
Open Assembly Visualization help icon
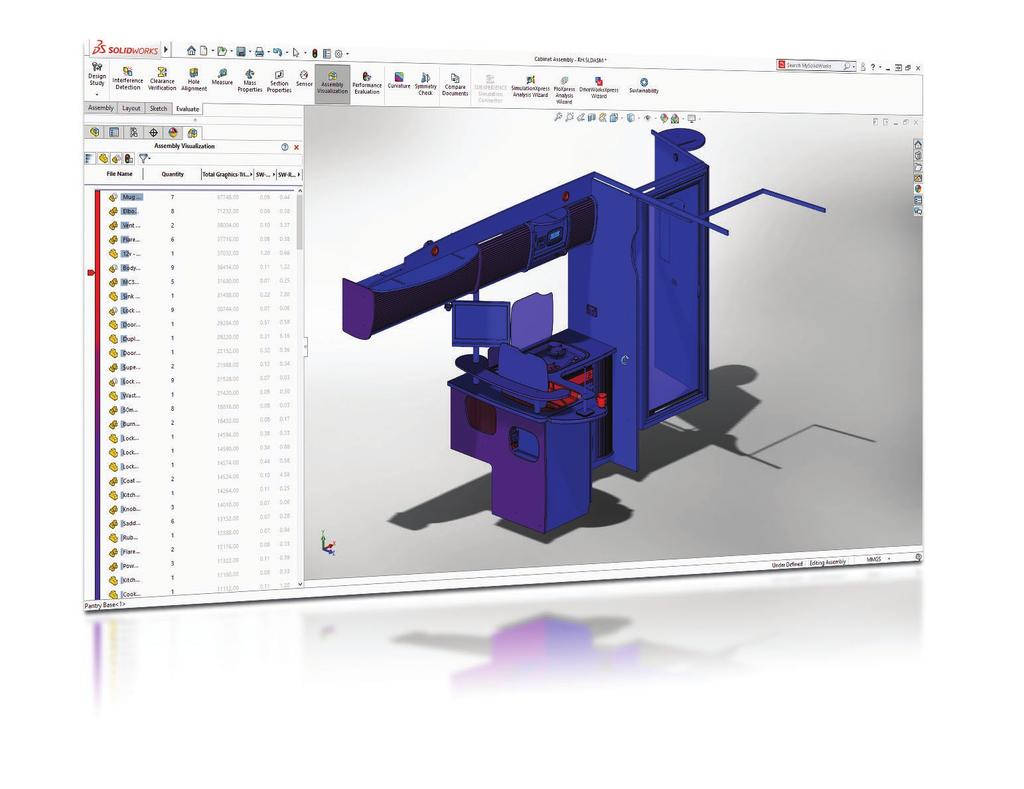[285, 147]
